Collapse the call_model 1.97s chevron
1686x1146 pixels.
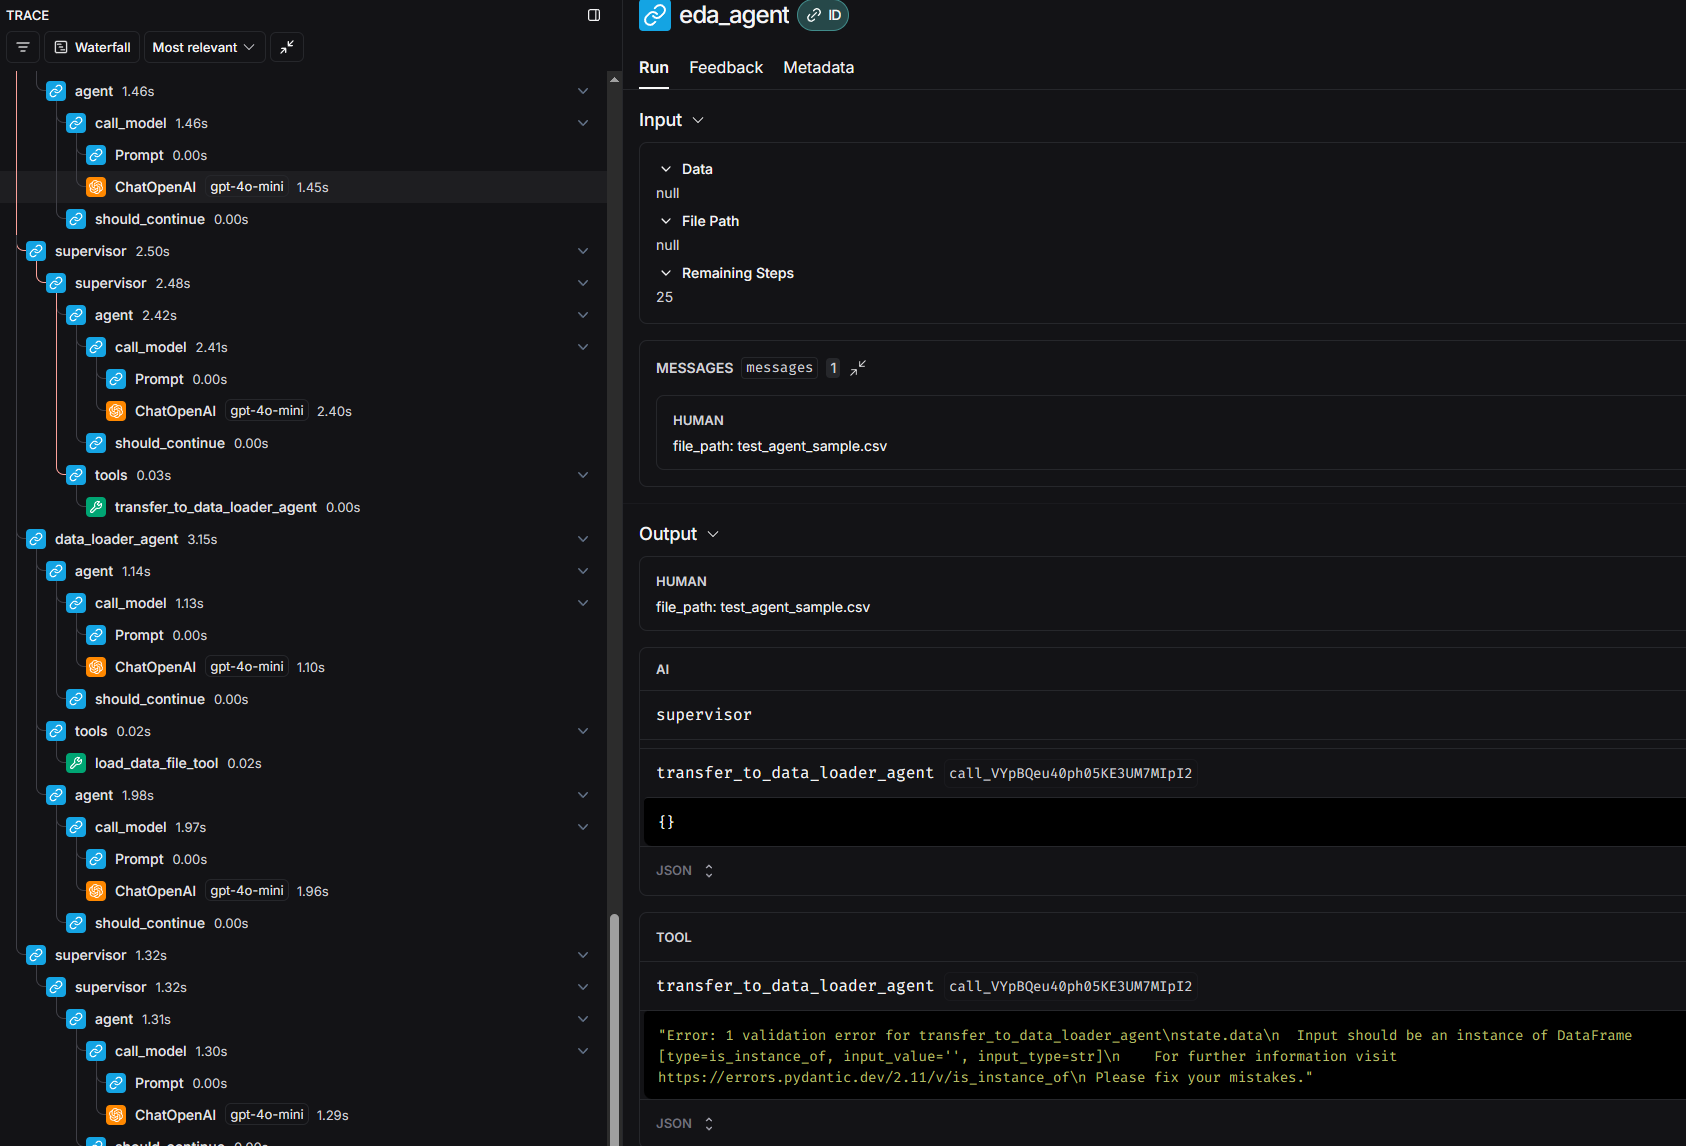tap(583, 827)
